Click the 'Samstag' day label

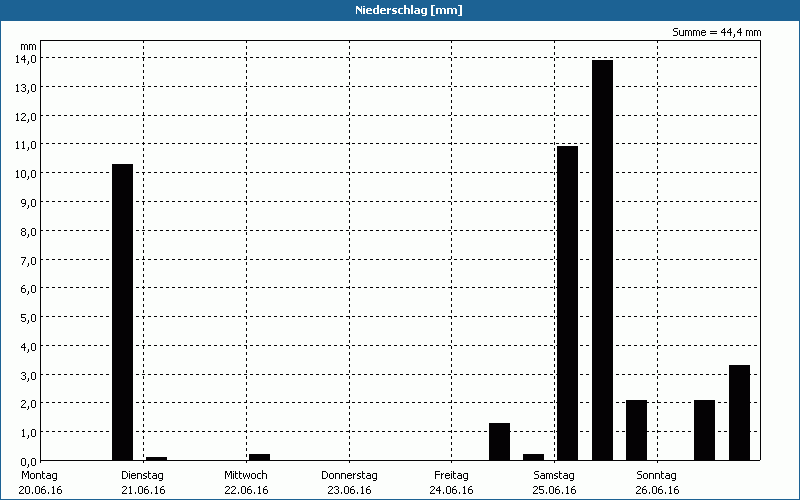coord(554,476)
